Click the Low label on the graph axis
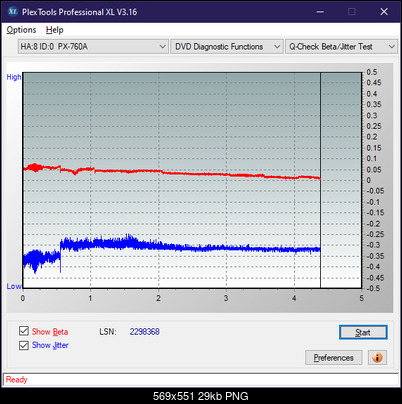Image resolution: width=402 pixels, height=404 pixels. point(14,286)
